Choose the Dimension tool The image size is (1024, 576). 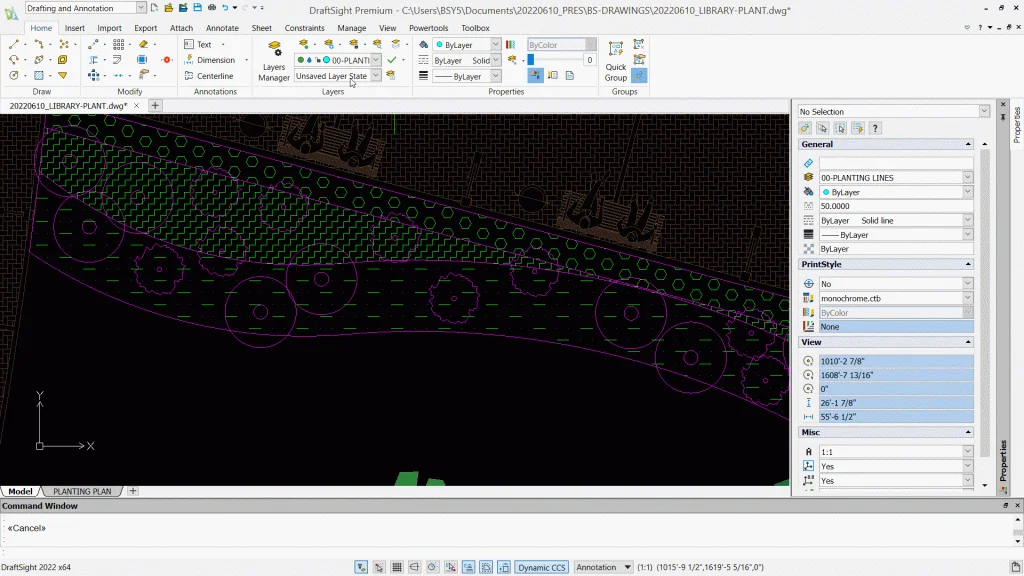coord(215,60)
